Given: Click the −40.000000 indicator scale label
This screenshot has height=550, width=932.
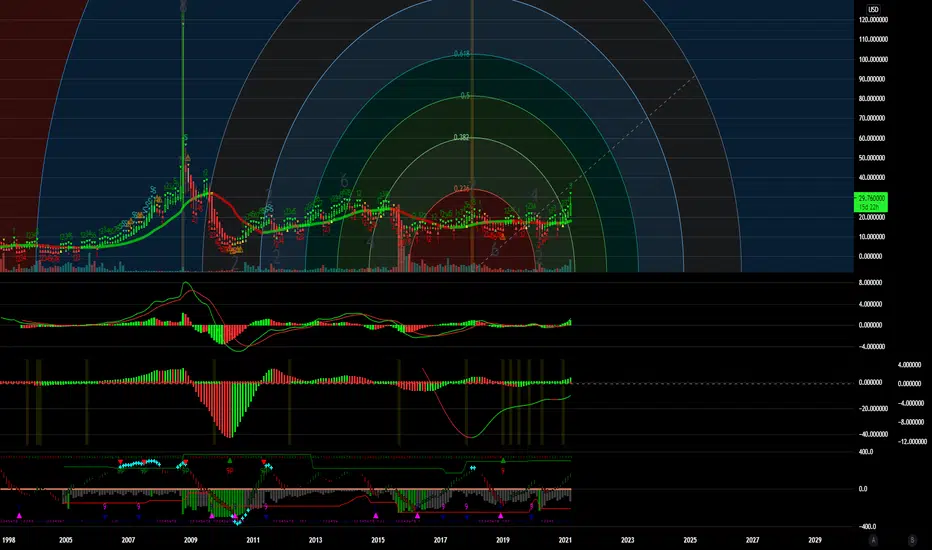Looking at the screenshot, I should [873, 434].
